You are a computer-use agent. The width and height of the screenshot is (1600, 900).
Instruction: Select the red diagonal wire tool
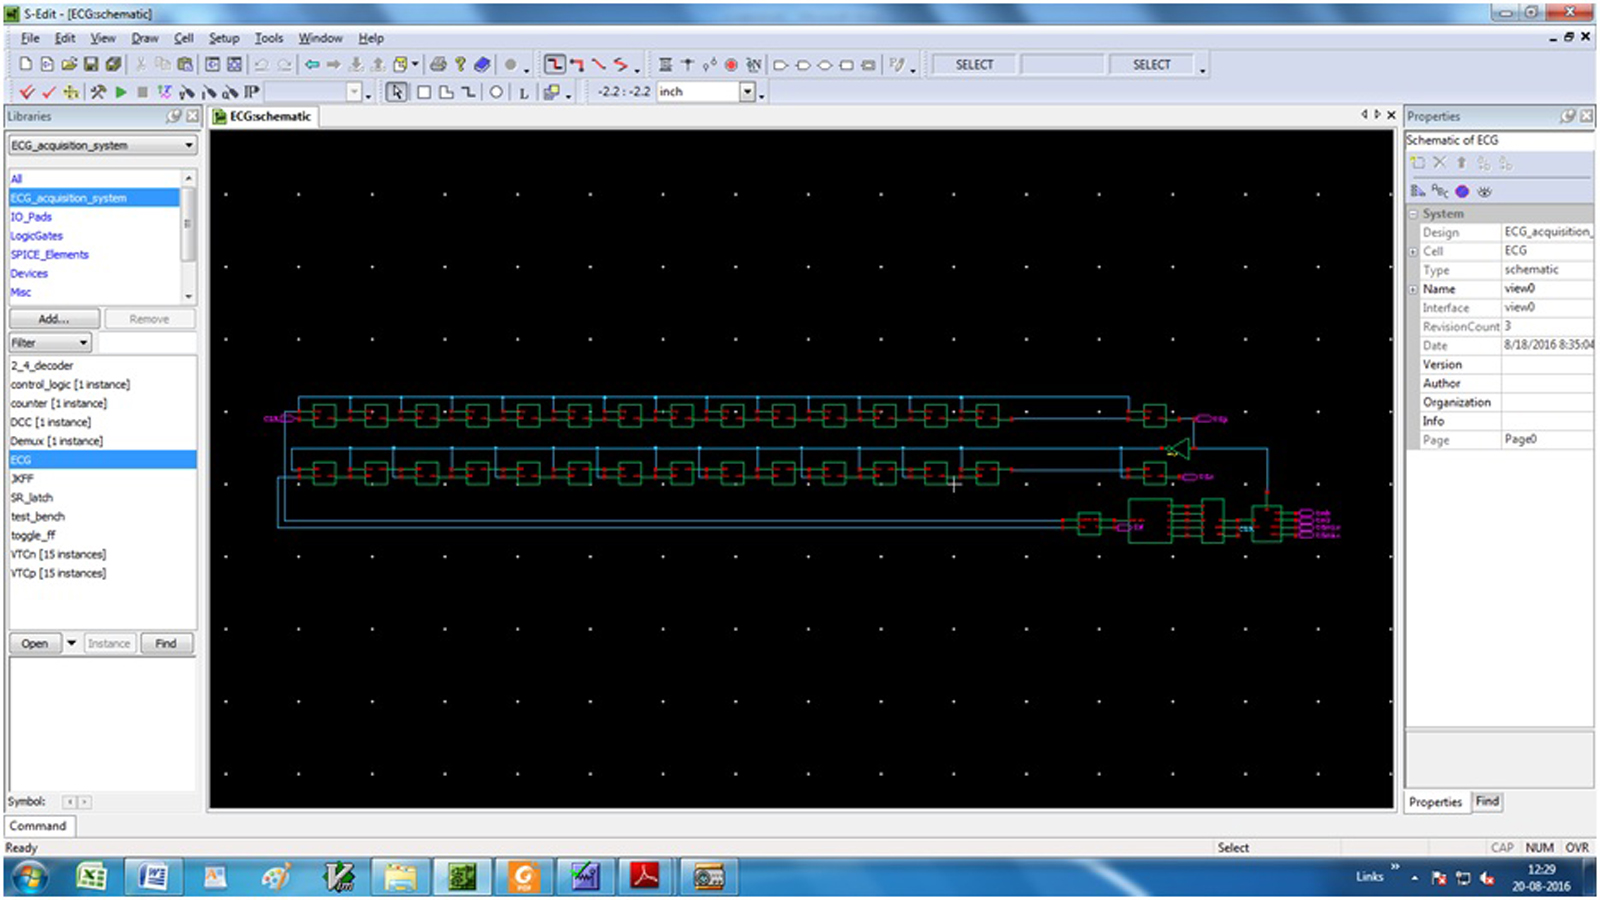[x=599, y=64]
